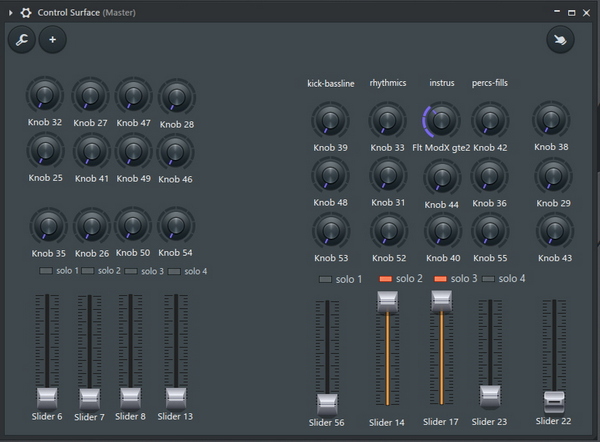Expand the plugin menu arrow in title bar
600x442 pixels.
[11, 13]
